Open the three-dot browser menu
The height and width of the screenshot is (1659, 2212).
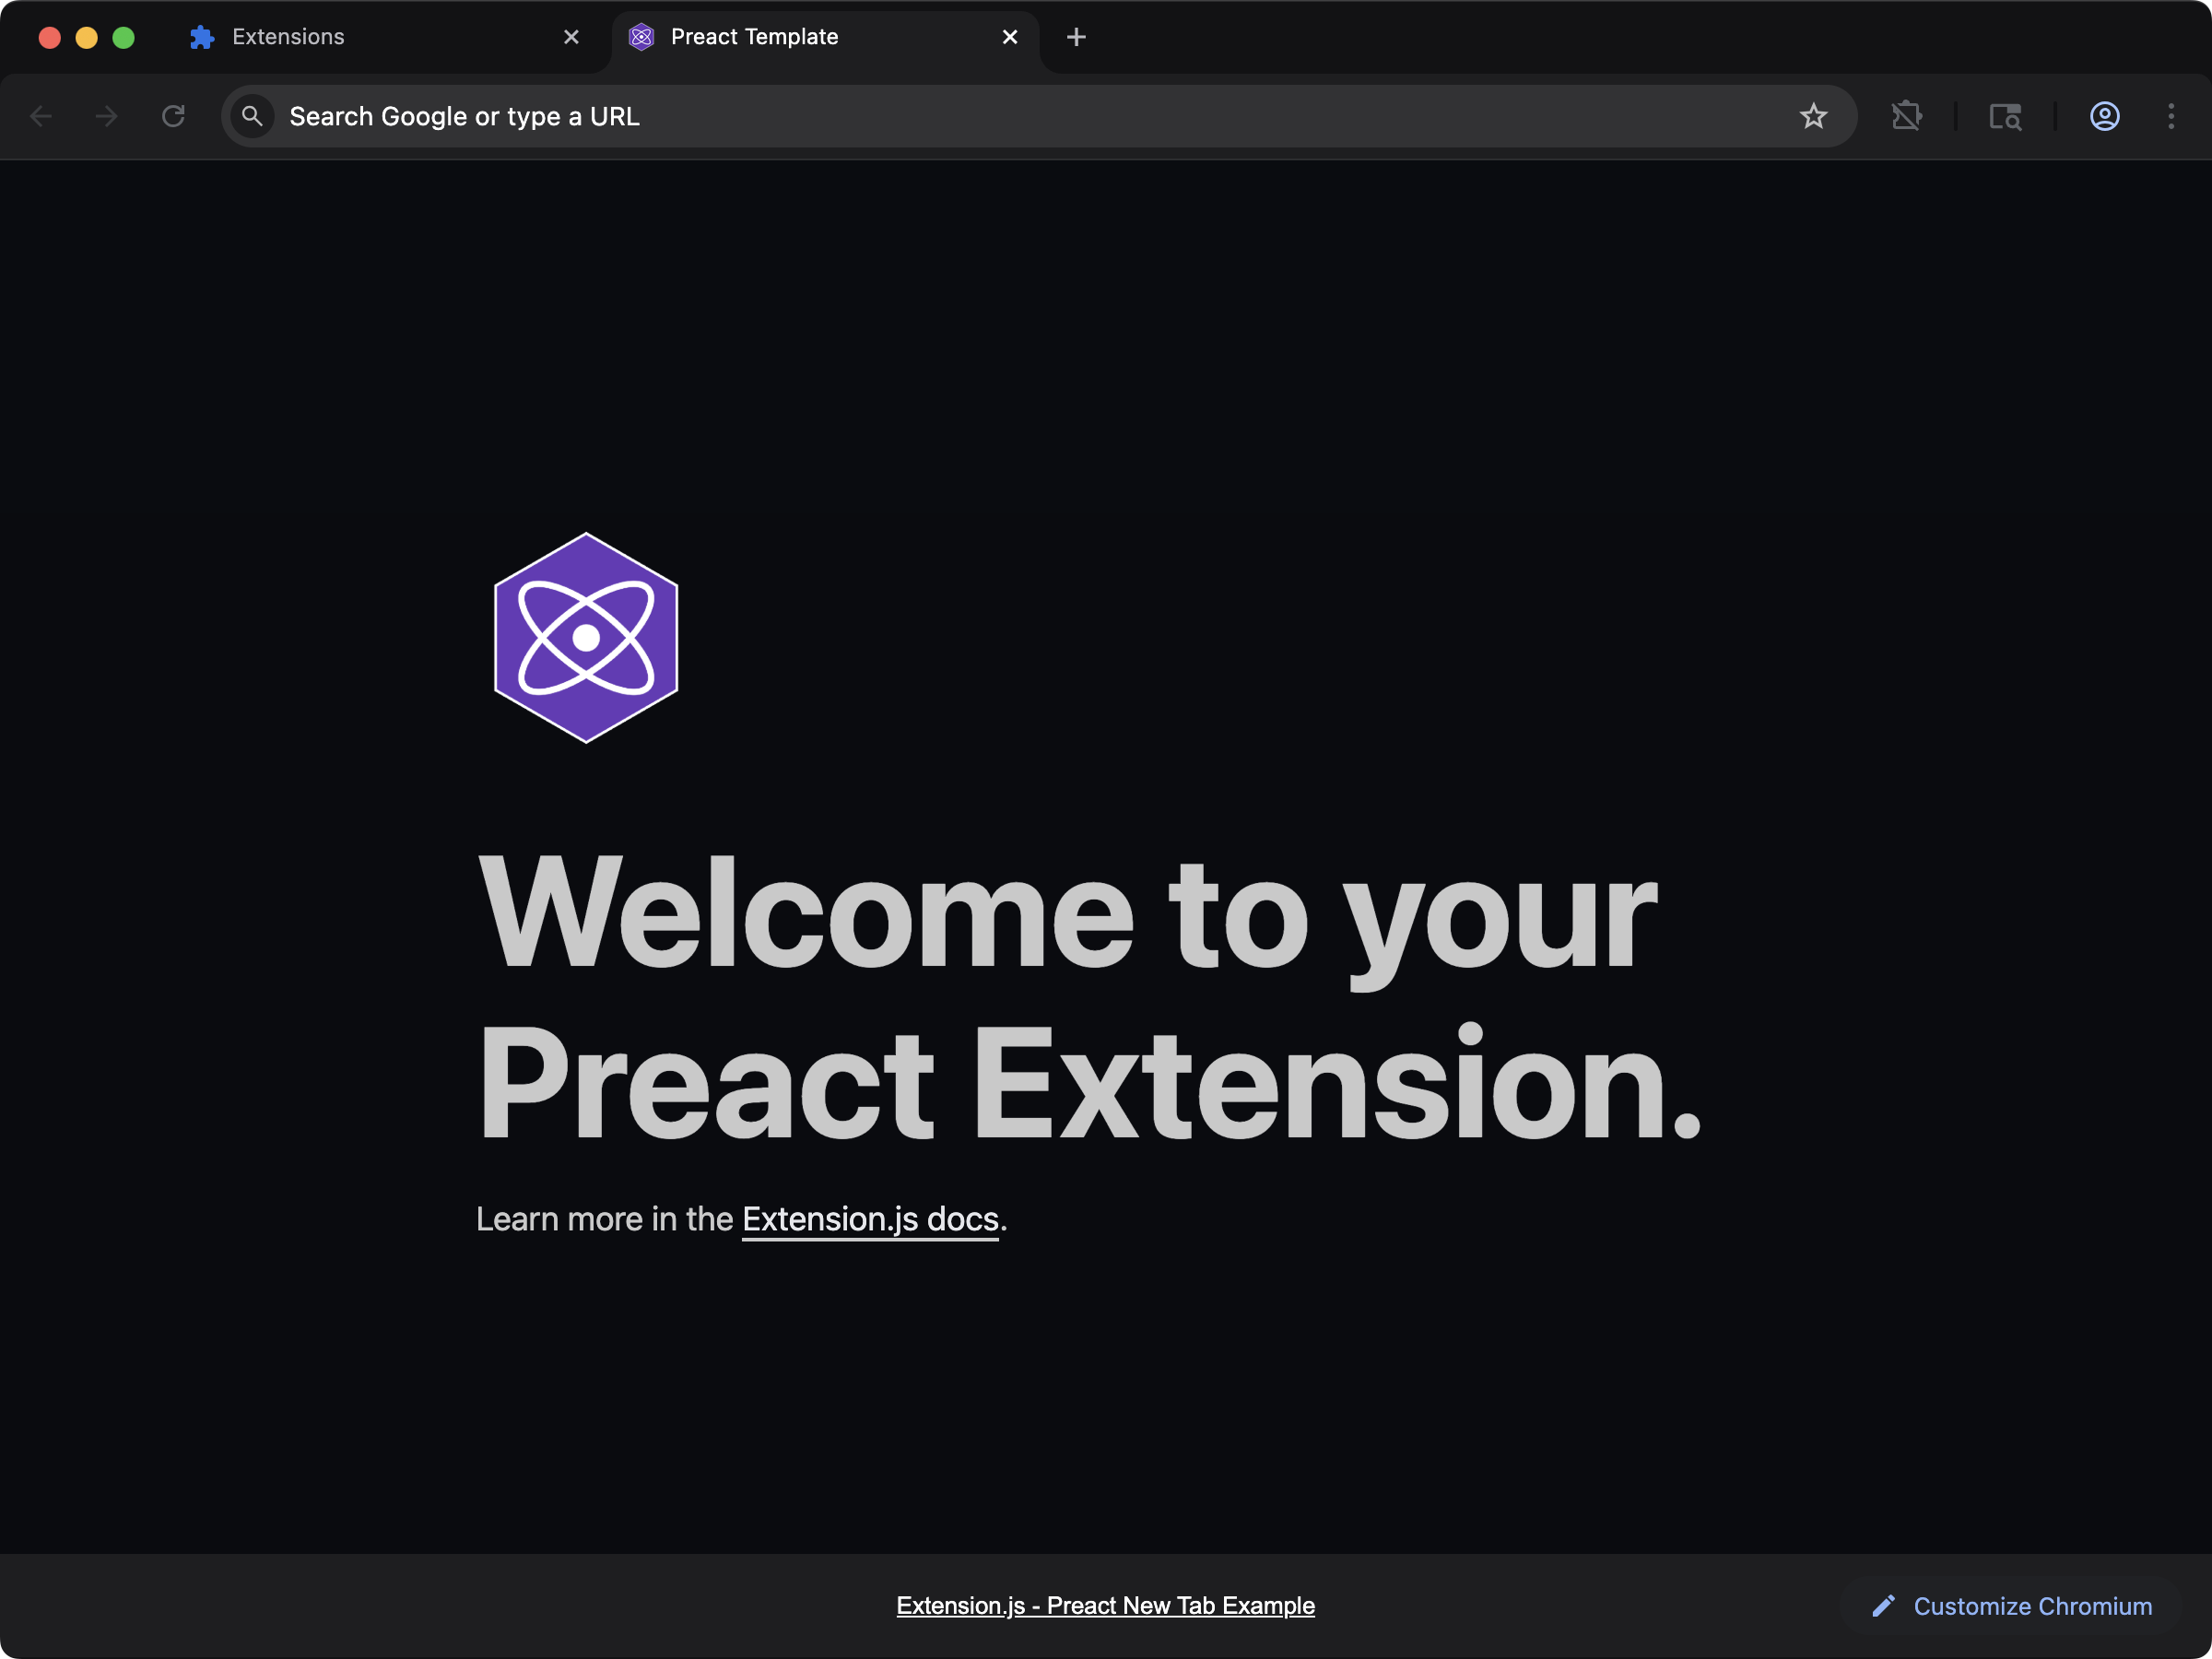(2171, 116)
